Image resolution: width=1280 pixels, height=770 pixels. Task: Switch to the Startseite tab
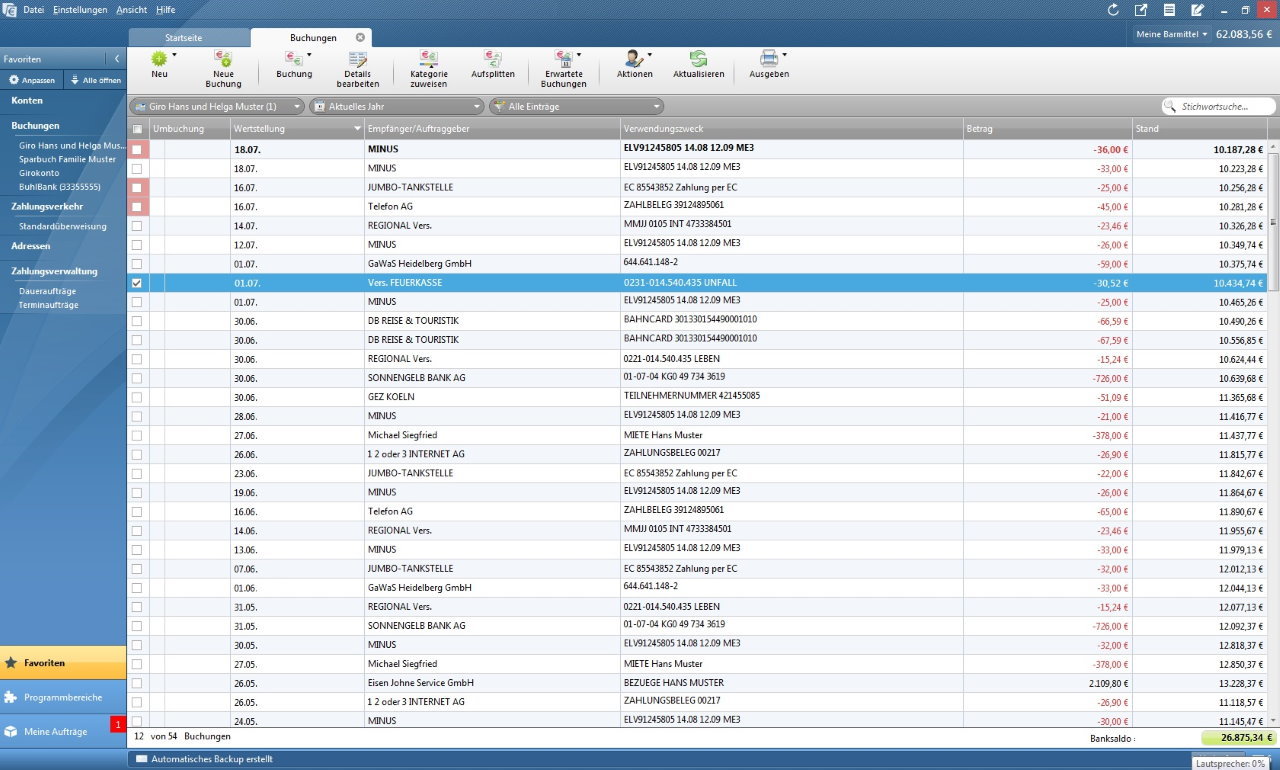(184, 37)
